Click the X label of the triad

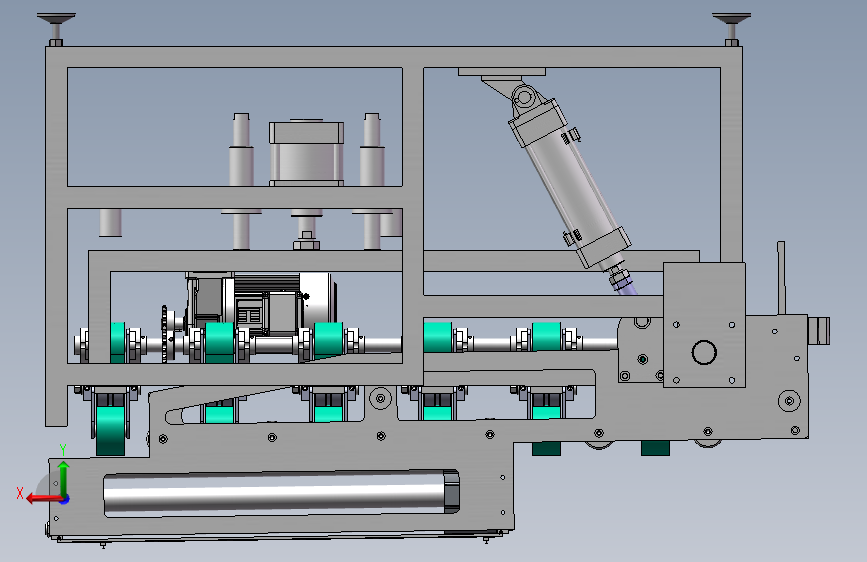(20, 493)
